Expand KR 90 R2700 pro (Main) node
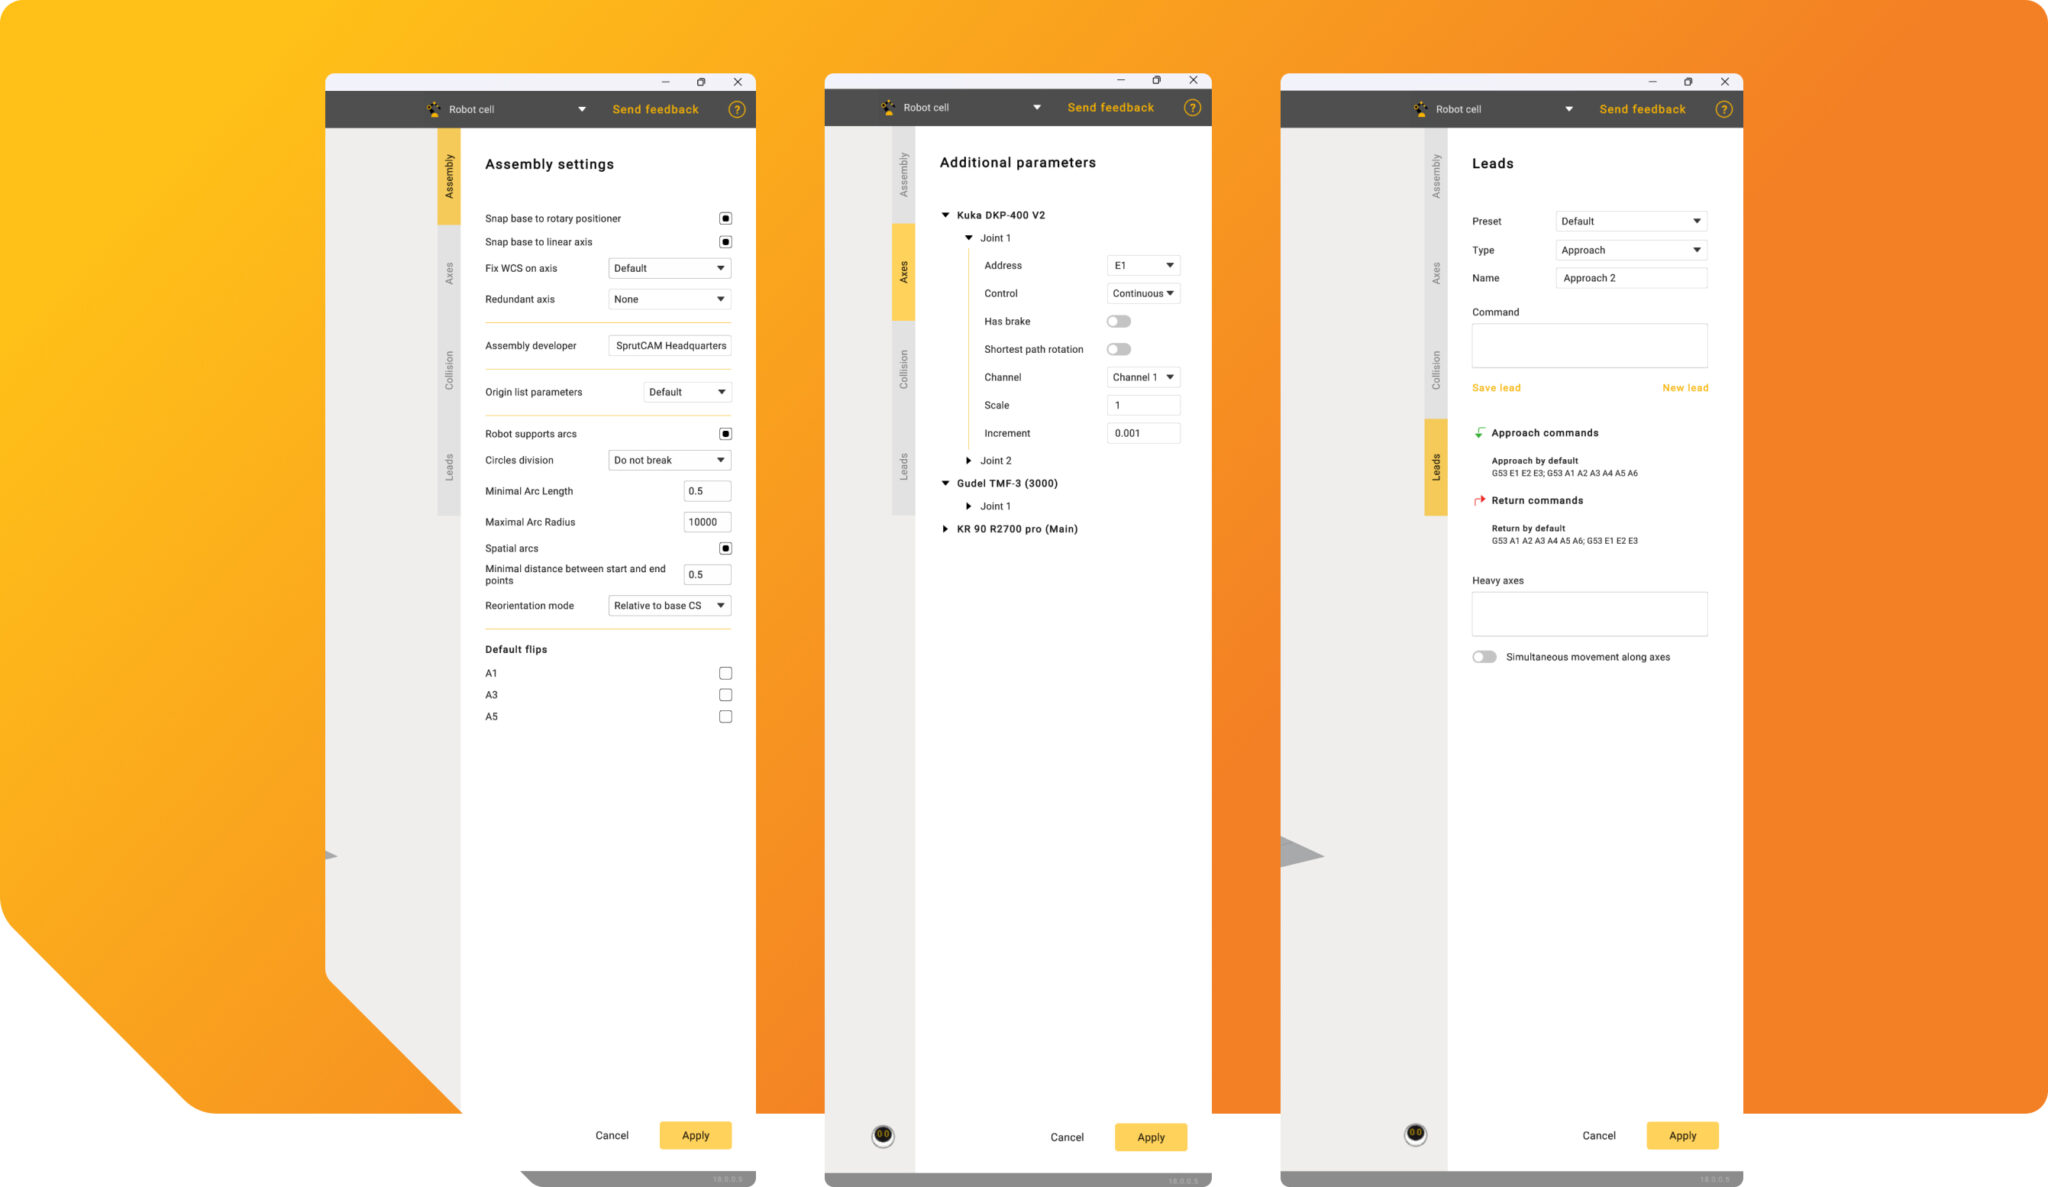 (945, 529)
